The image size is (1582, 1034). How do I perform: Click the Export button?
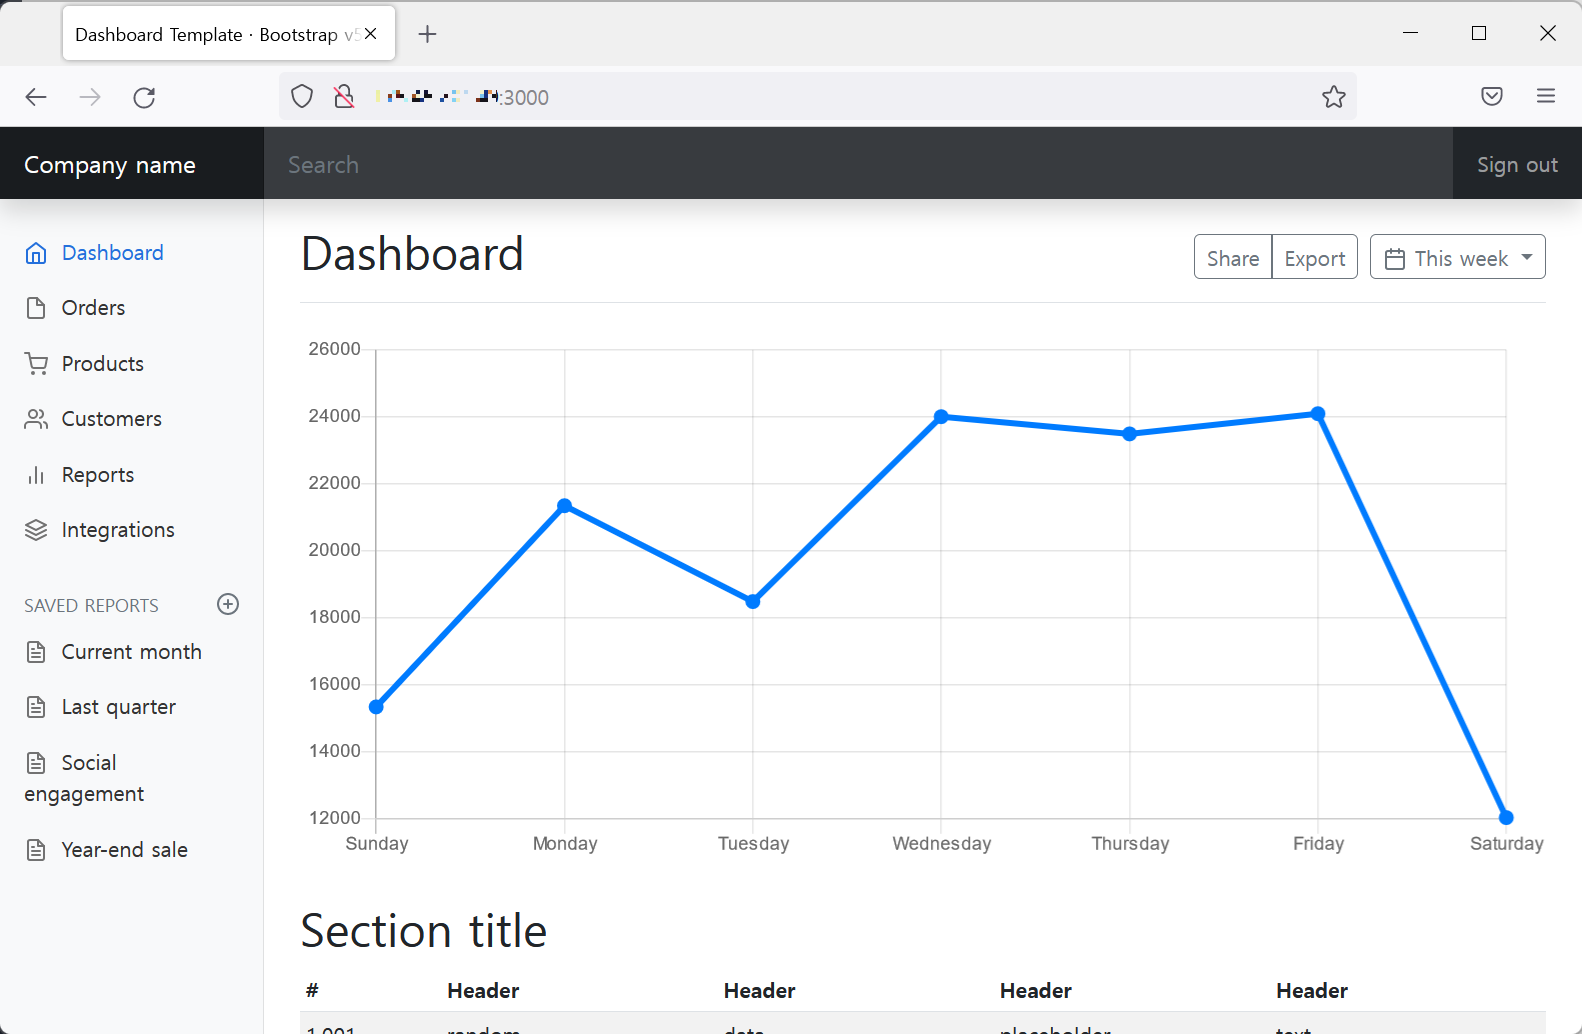(1315, 257)
